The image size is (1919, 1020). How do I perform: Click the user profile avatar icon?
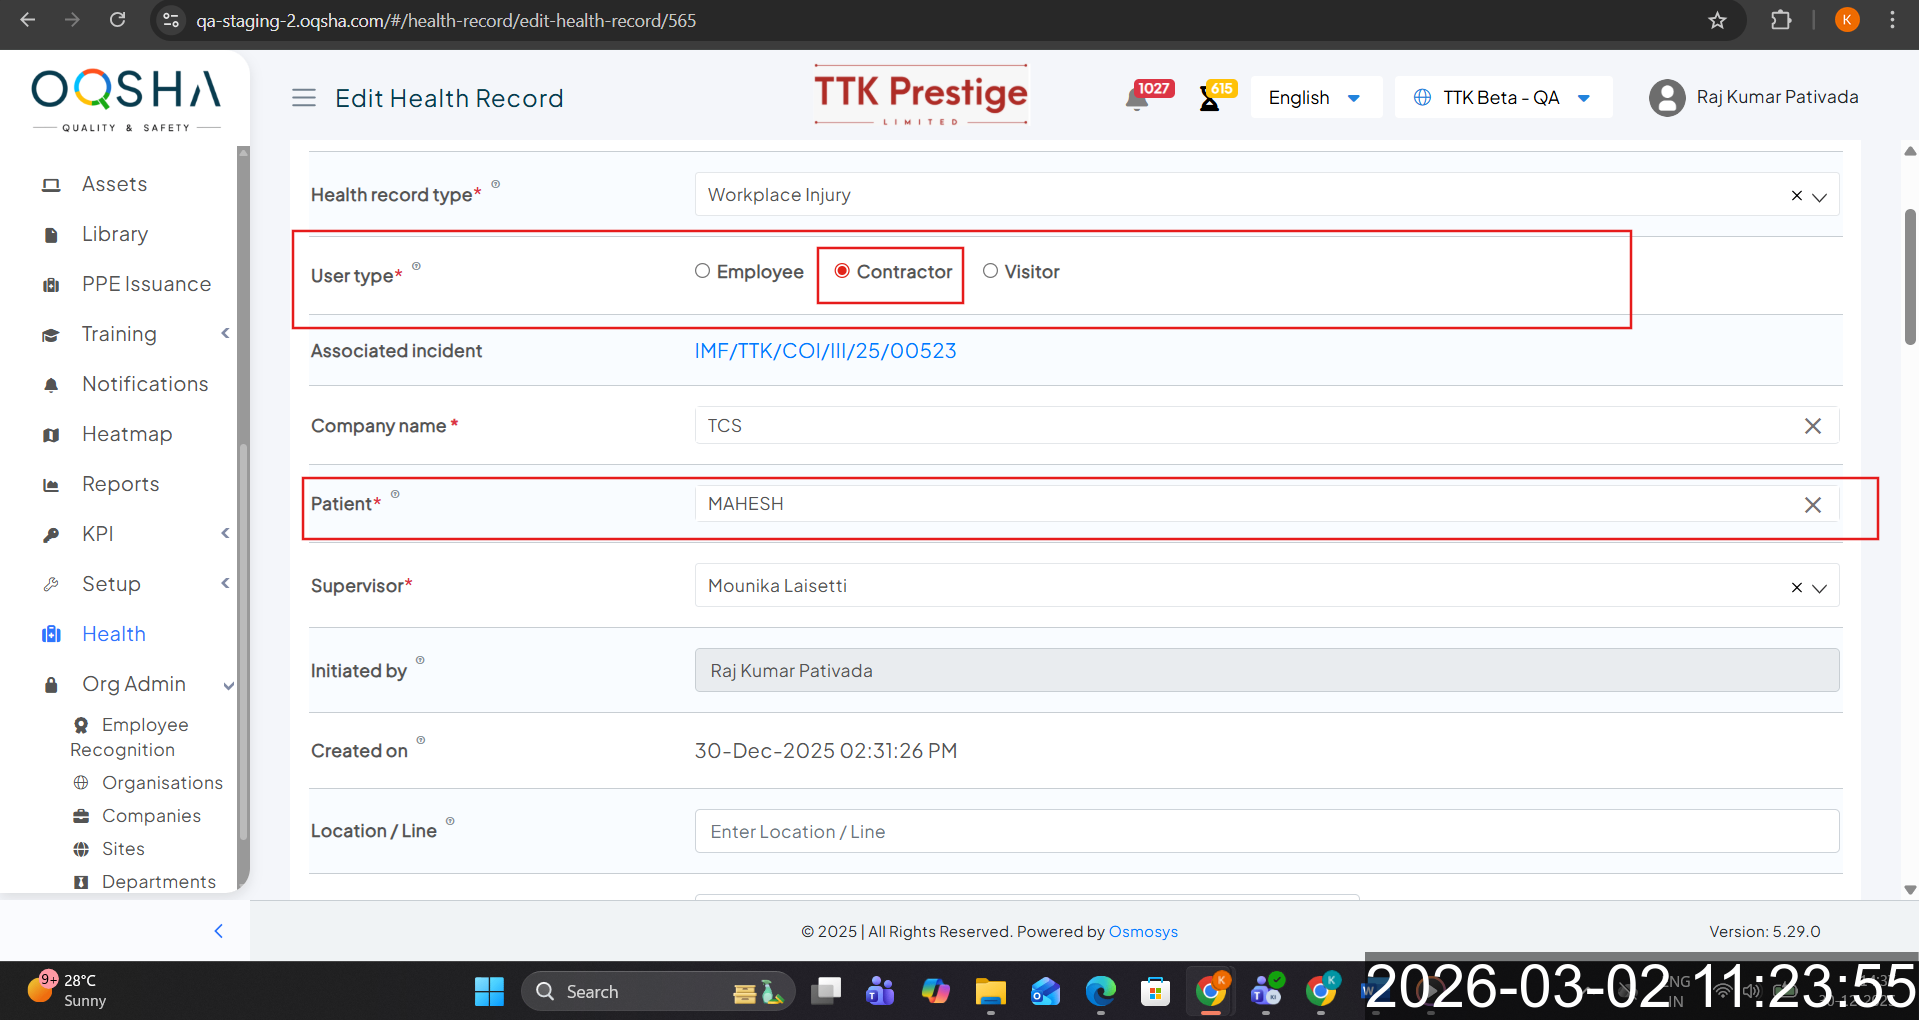click(1667, 98)
